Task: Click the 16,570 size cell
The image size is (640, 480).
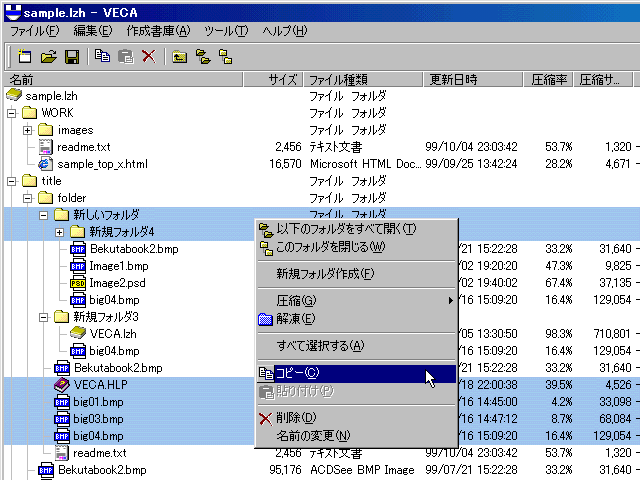Action: pos(285,164)
